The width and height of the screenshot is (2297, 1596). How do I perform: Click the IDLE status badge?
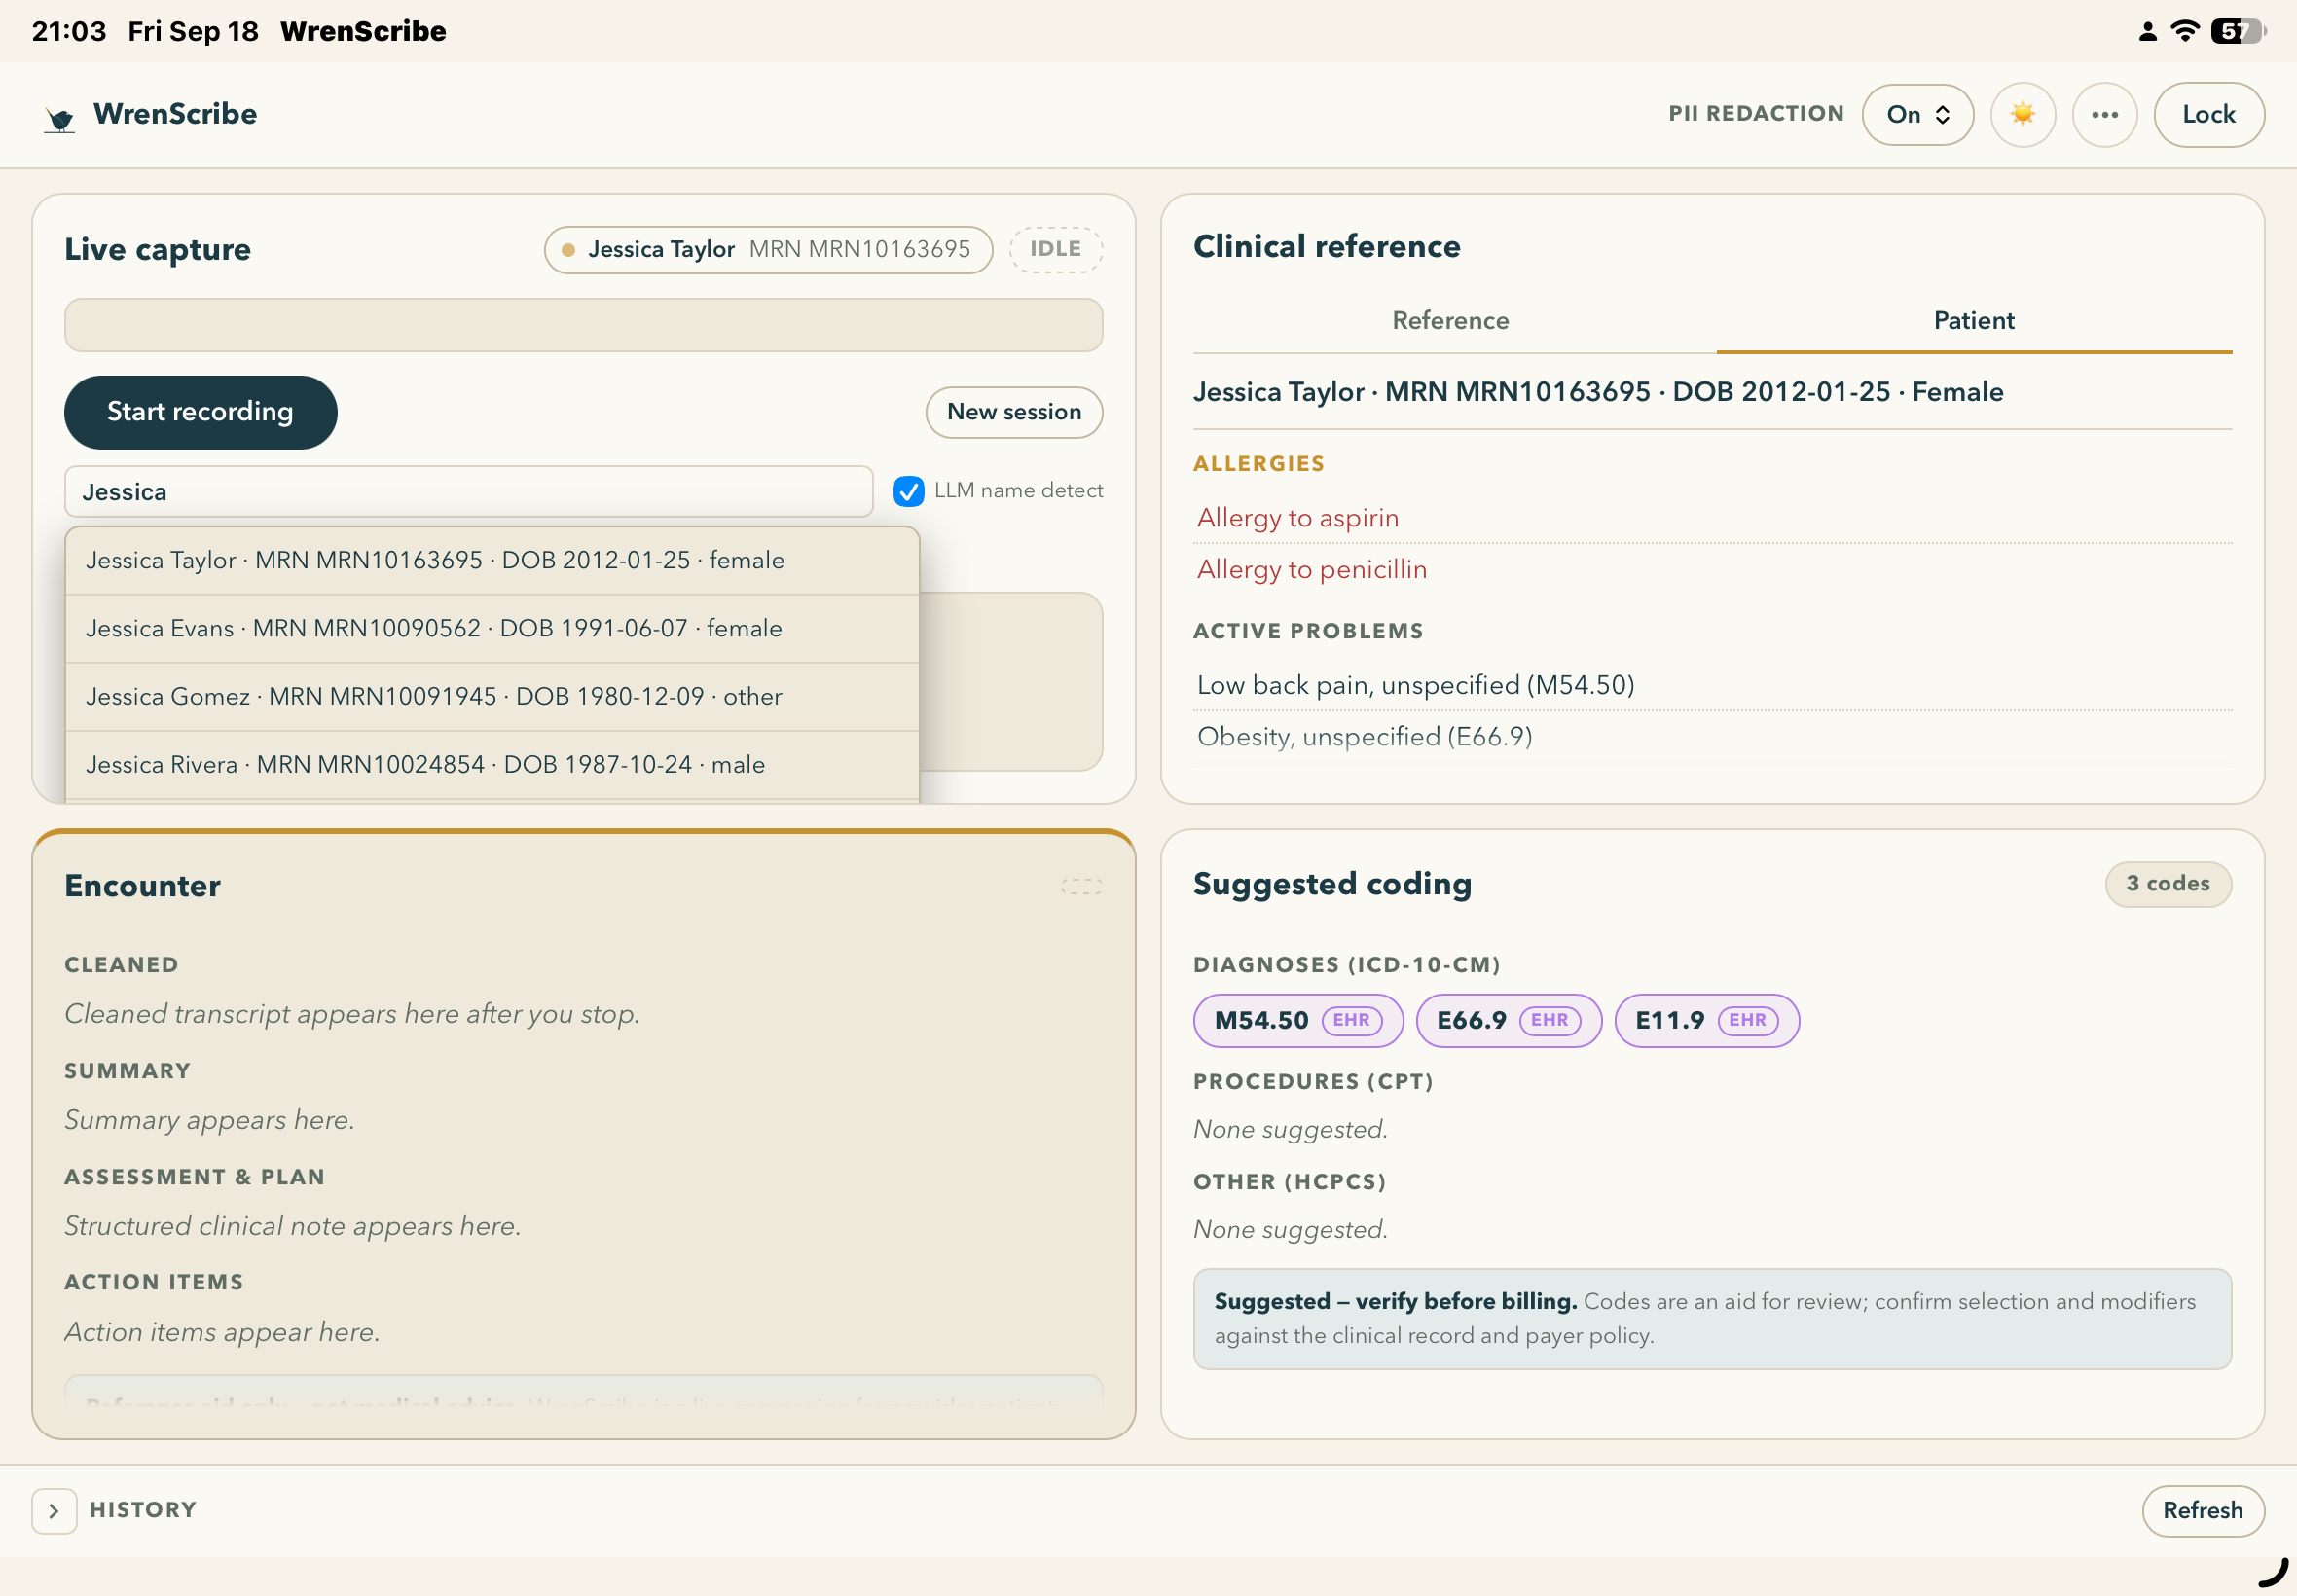1056,250
